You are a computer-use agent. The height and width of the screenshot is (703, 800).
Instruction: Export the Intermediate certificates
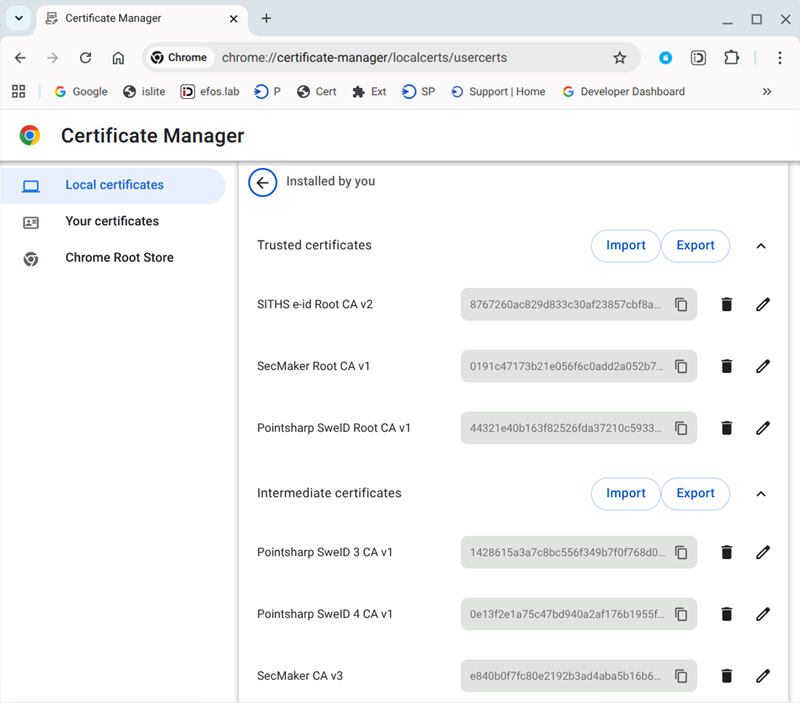[x=695, y=494]
